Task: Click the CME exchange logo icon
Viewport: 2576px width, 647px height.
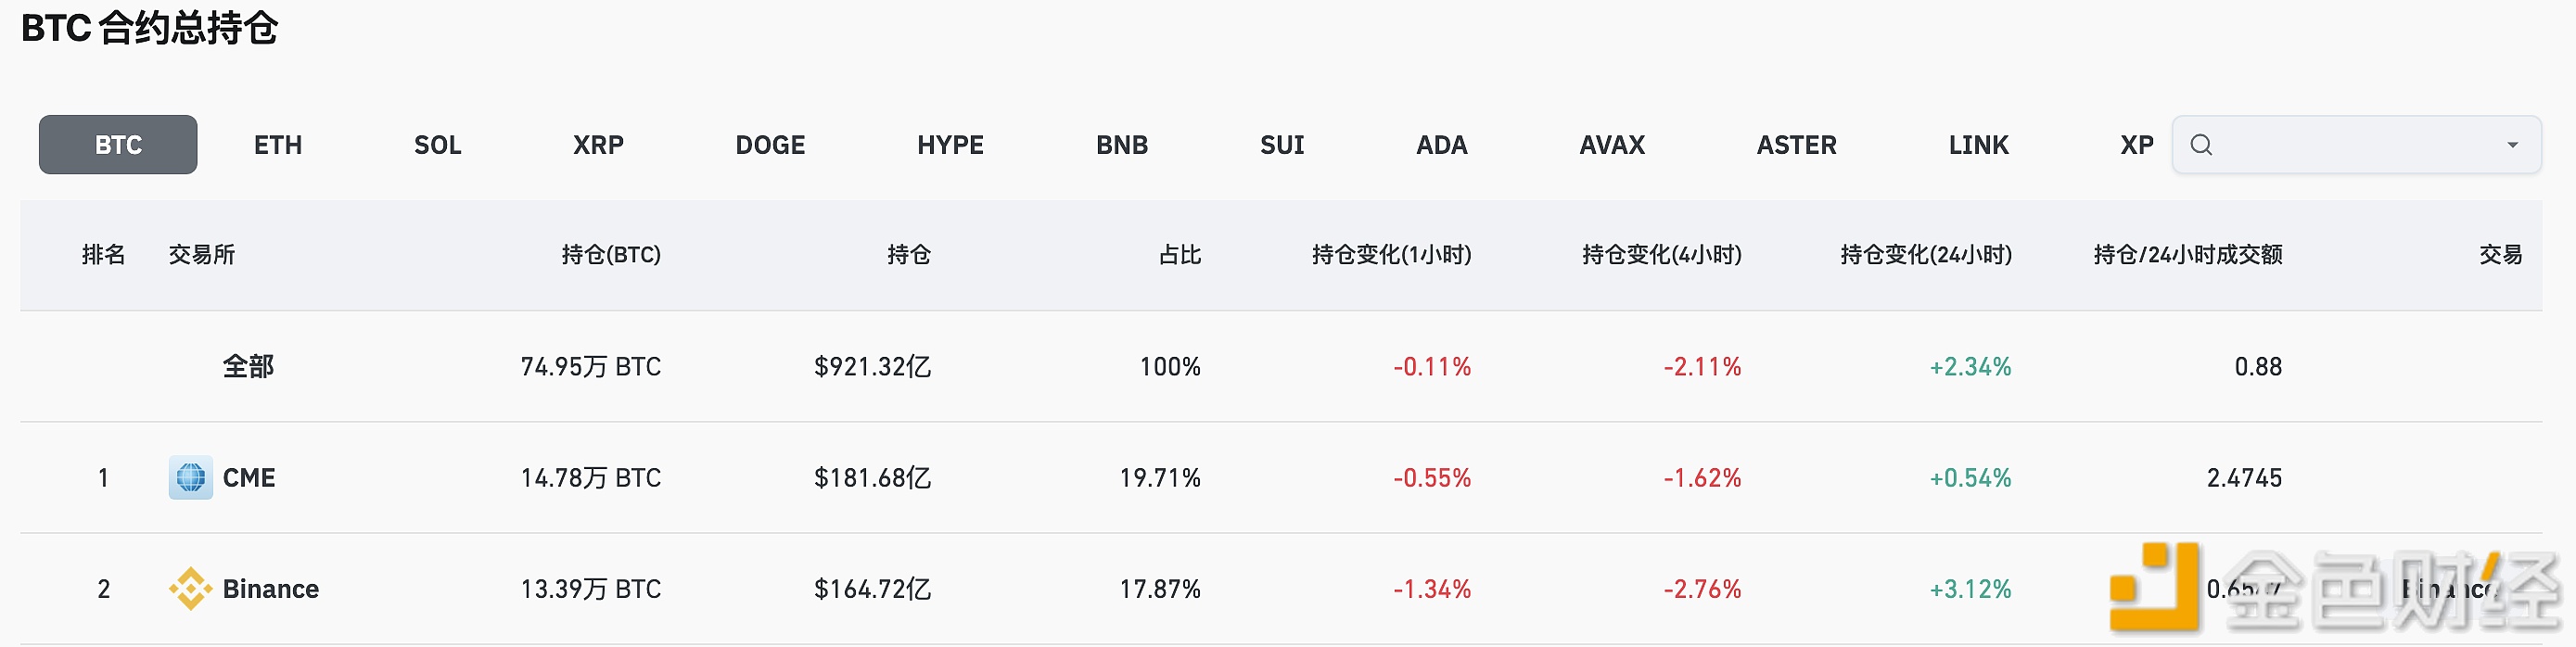Action: pos(190,478)
